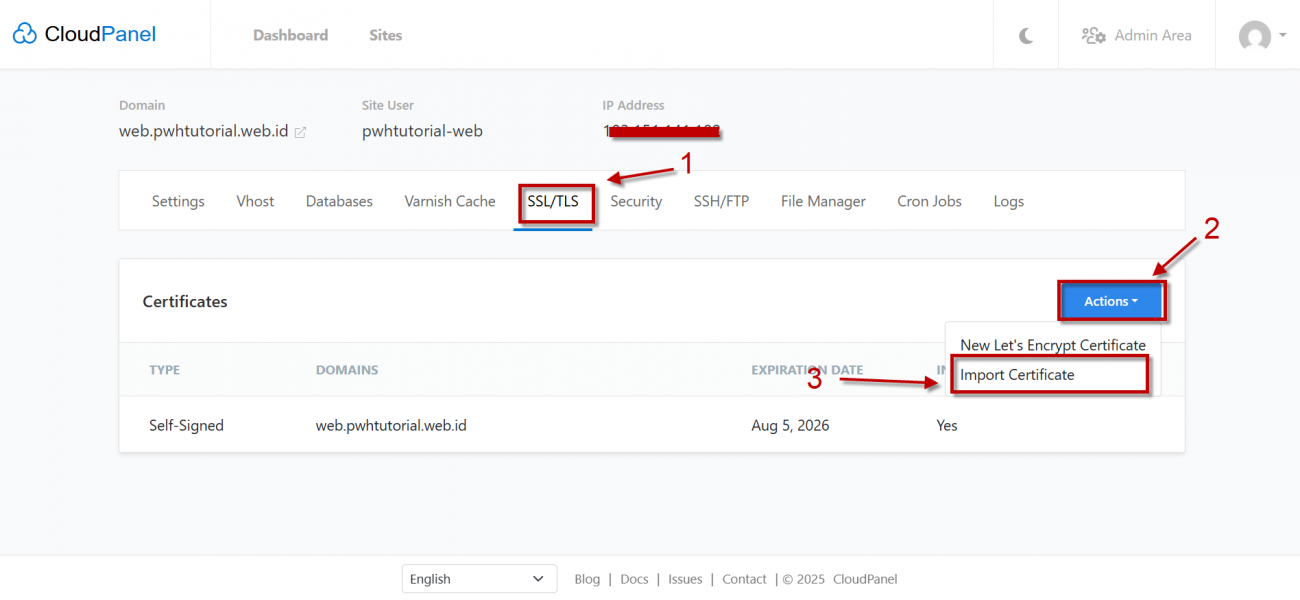Open the user avatar menu
The width and height of the screenshot is (1300, 600).
pyautogui.click(x=1254, y=36)
